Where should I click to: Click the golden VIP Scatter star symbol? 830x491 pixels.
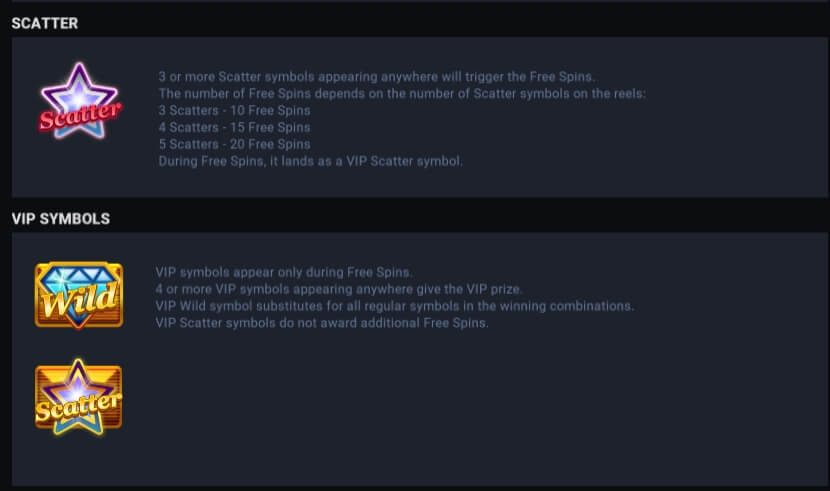coord(78,398)
